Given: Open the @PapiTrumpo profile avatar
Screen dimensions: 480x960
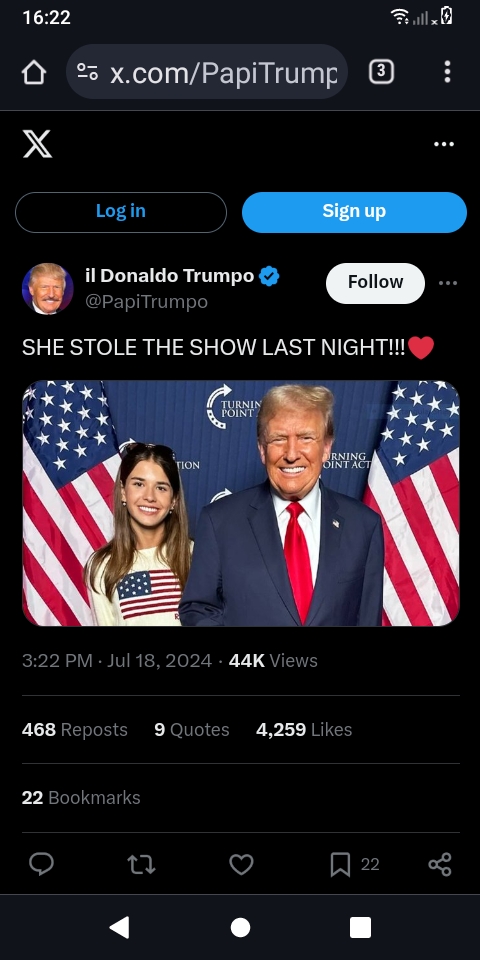Looking at the screenshot, I should [48, 289].
